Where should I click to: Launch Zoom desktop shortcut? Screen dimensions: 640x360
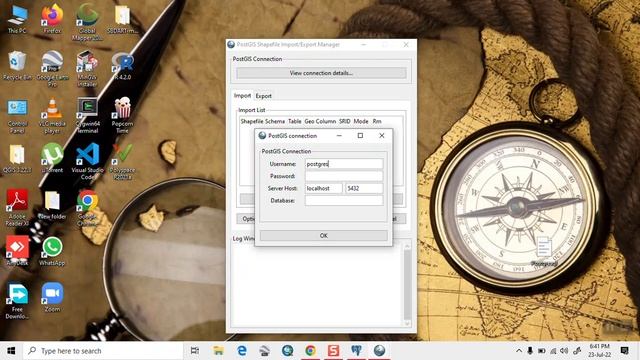(x=52, y=297)
